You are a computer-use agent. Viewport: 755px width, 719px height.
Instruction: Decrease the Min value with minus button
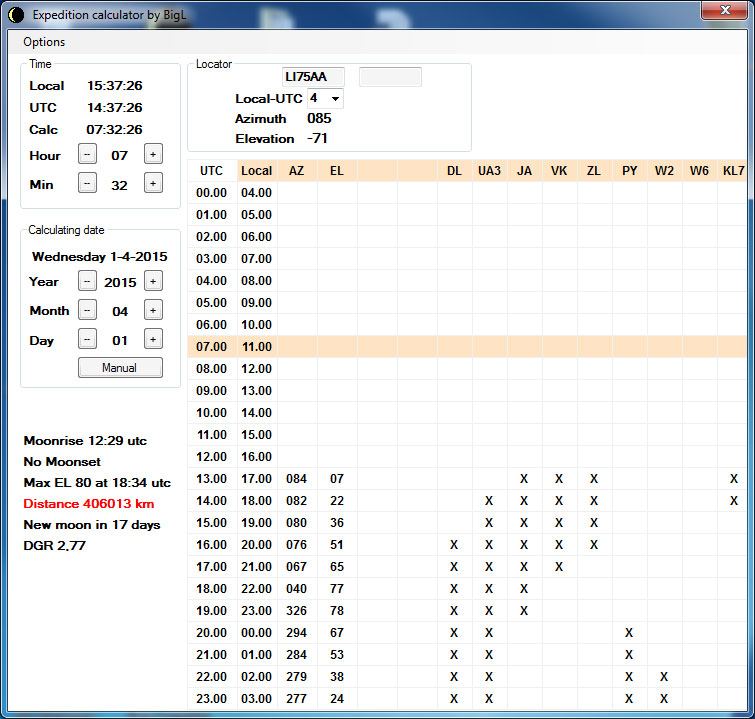point(87,183)
